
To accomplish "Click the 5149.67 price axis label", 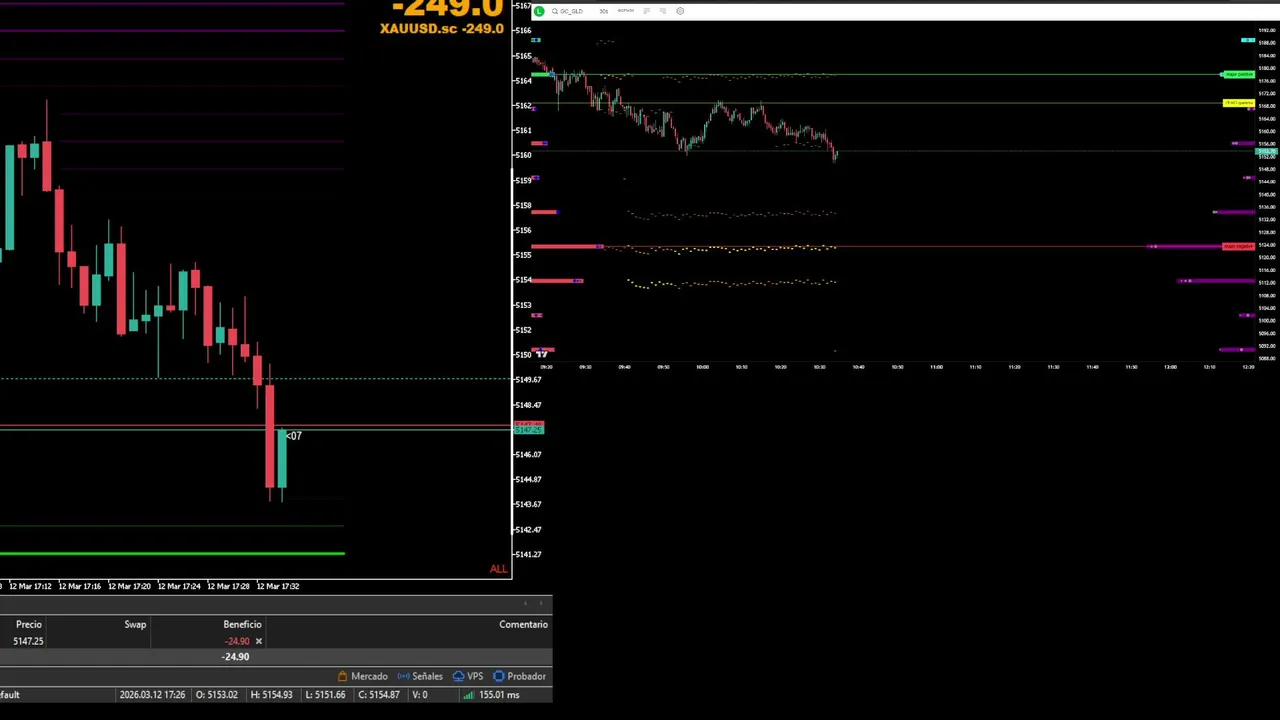I will pyautogui.click(x=528, y=380).
